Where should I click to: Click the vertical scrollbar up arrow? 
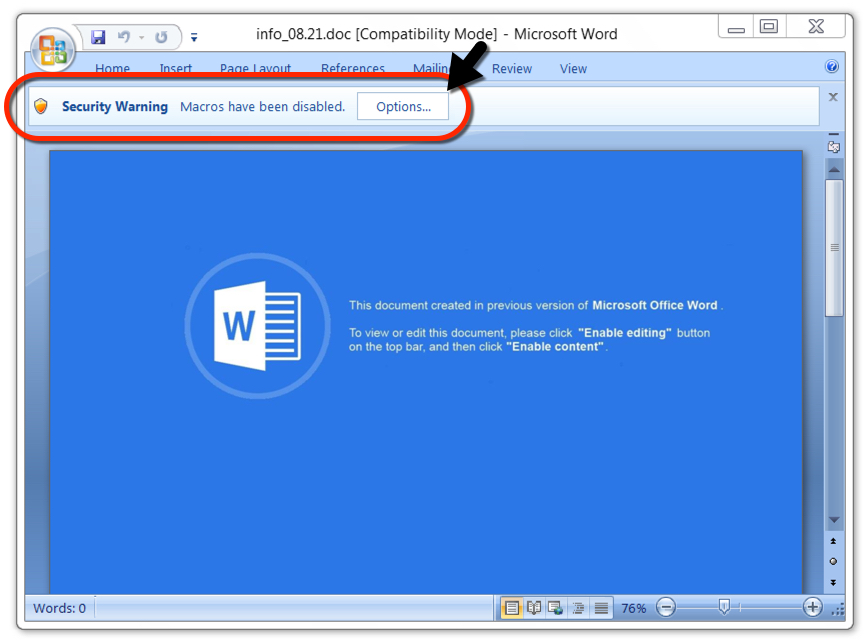(x=834, y=169)
